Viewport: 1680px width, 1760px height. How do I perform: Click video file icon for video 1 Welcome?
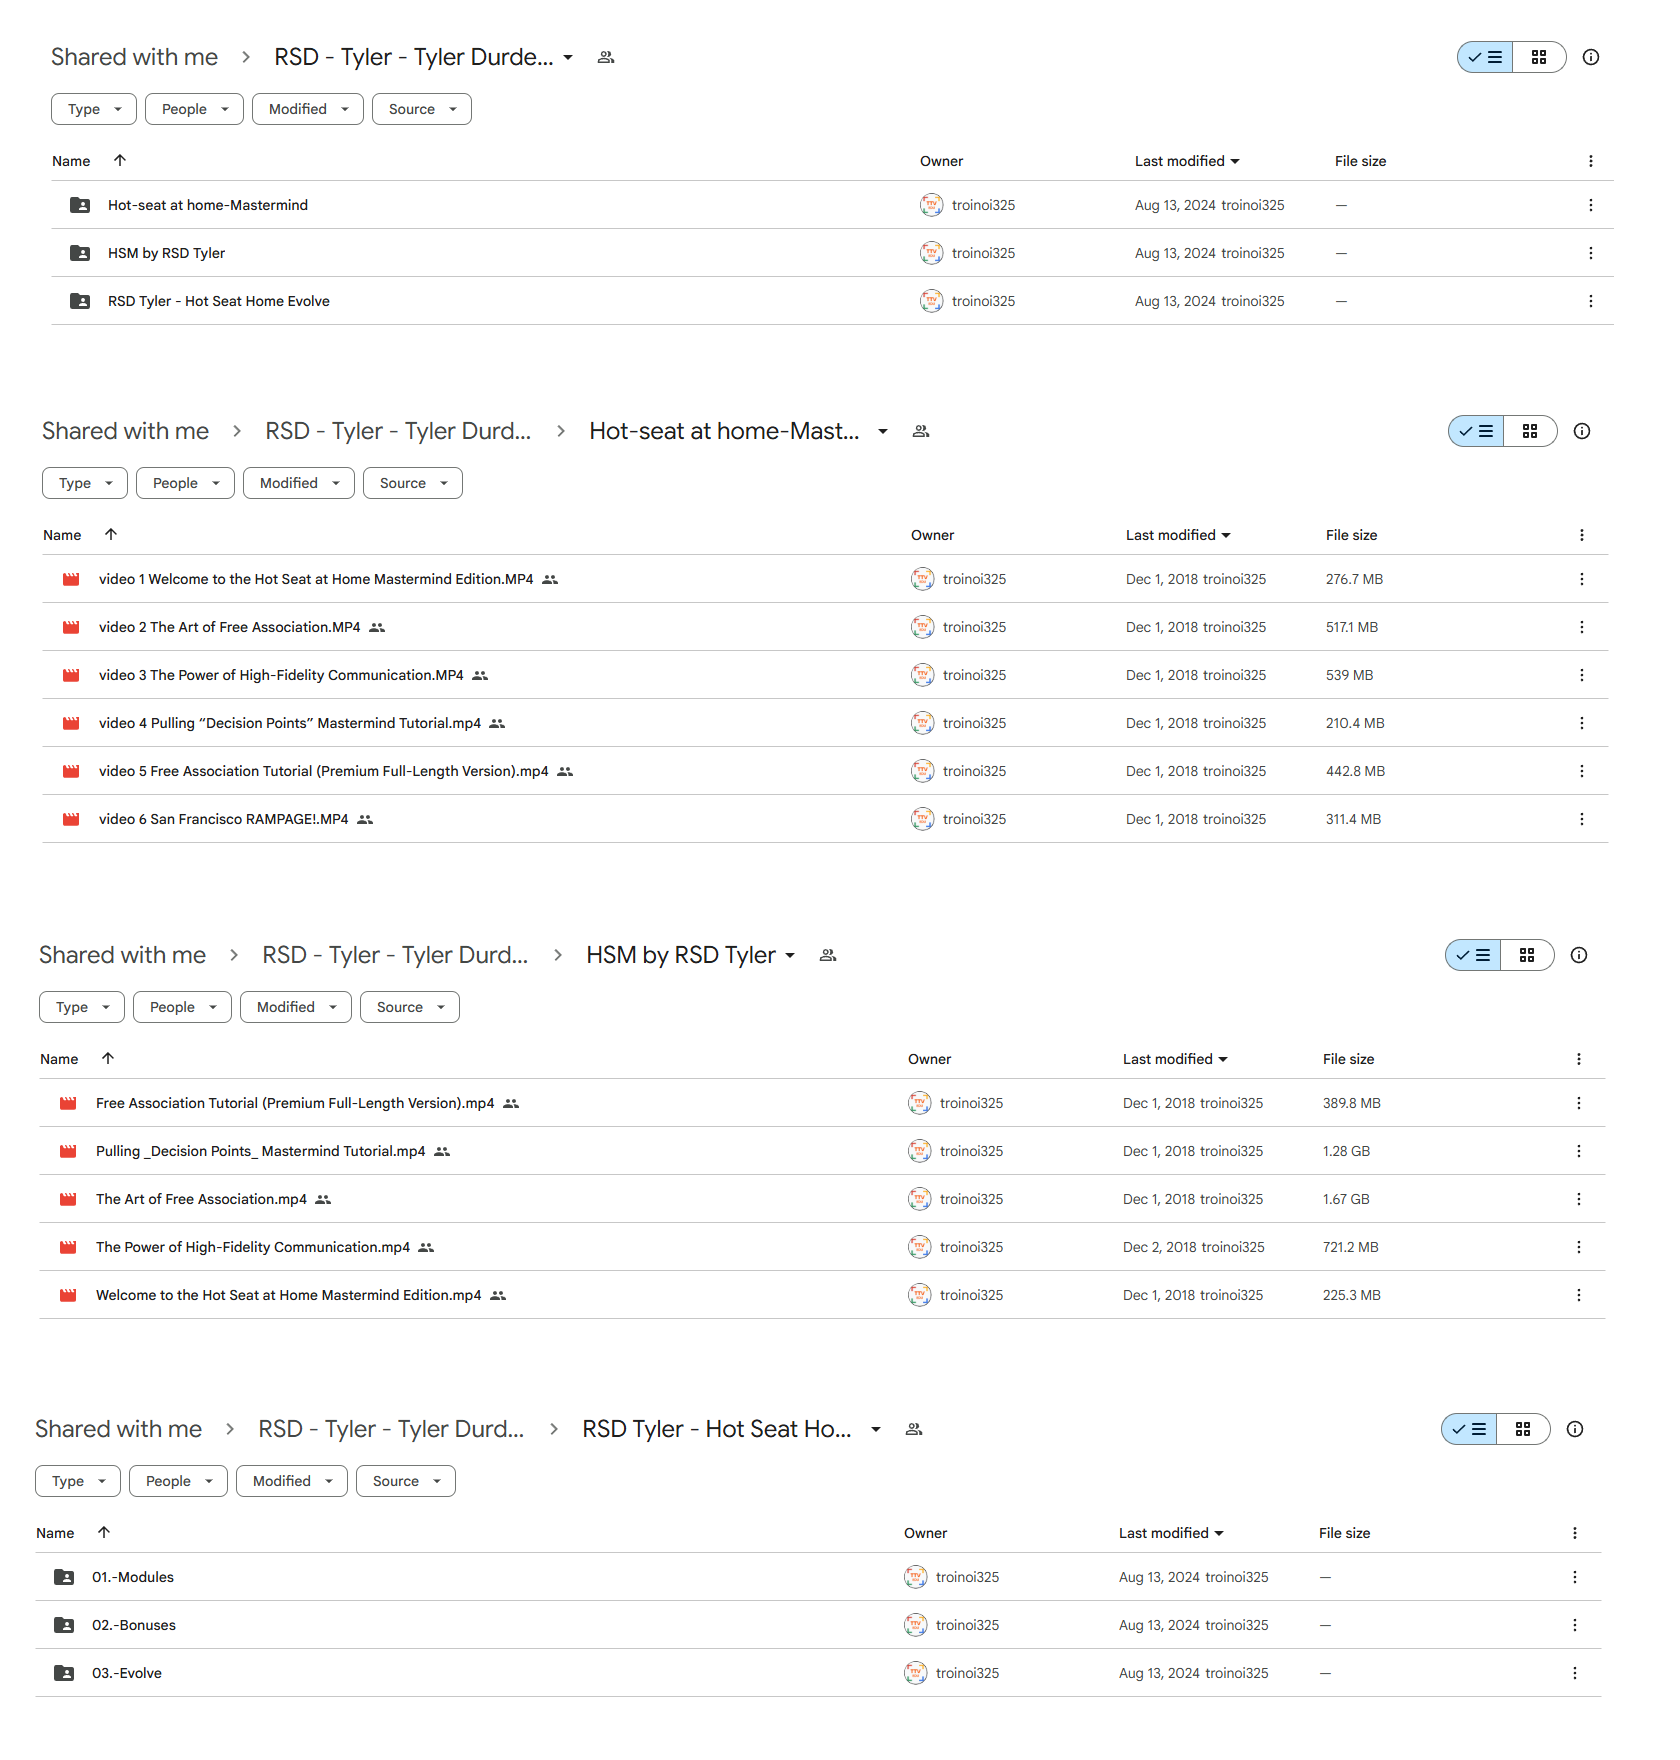click(71, 579)
